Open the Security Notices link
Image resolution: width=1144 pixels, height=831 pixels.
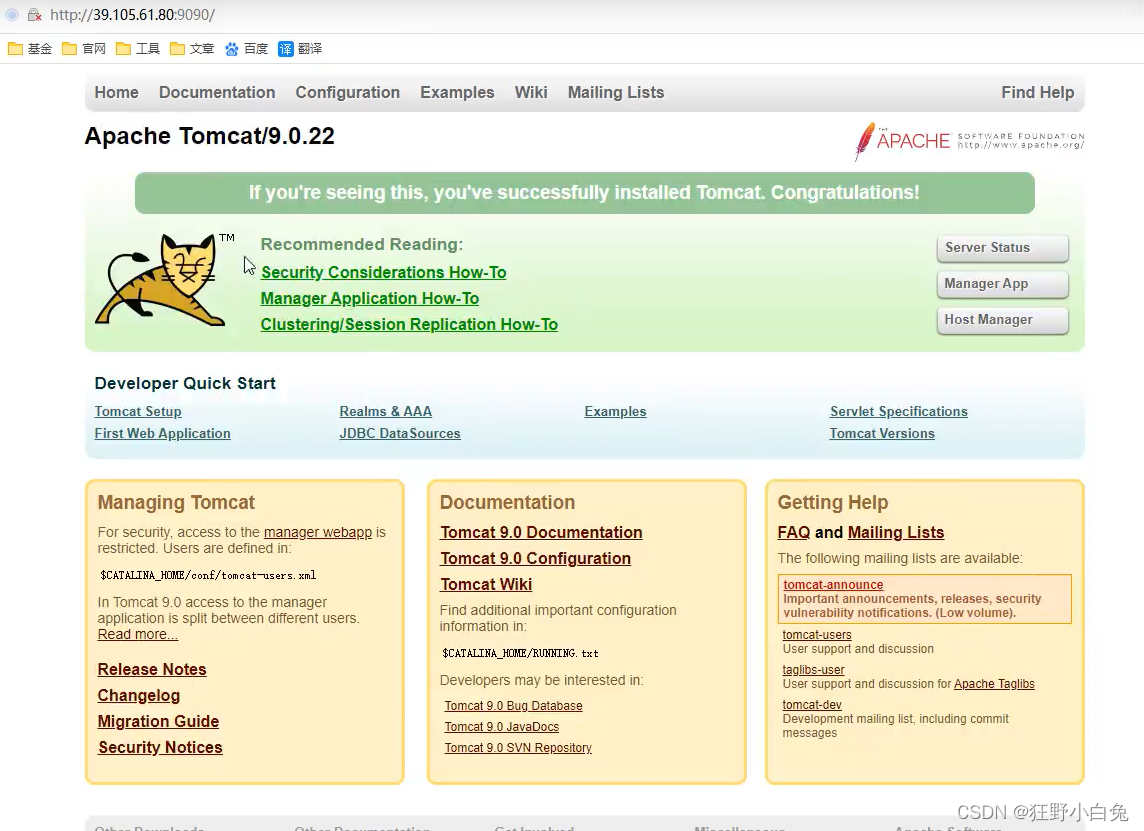tap(161, 748)
